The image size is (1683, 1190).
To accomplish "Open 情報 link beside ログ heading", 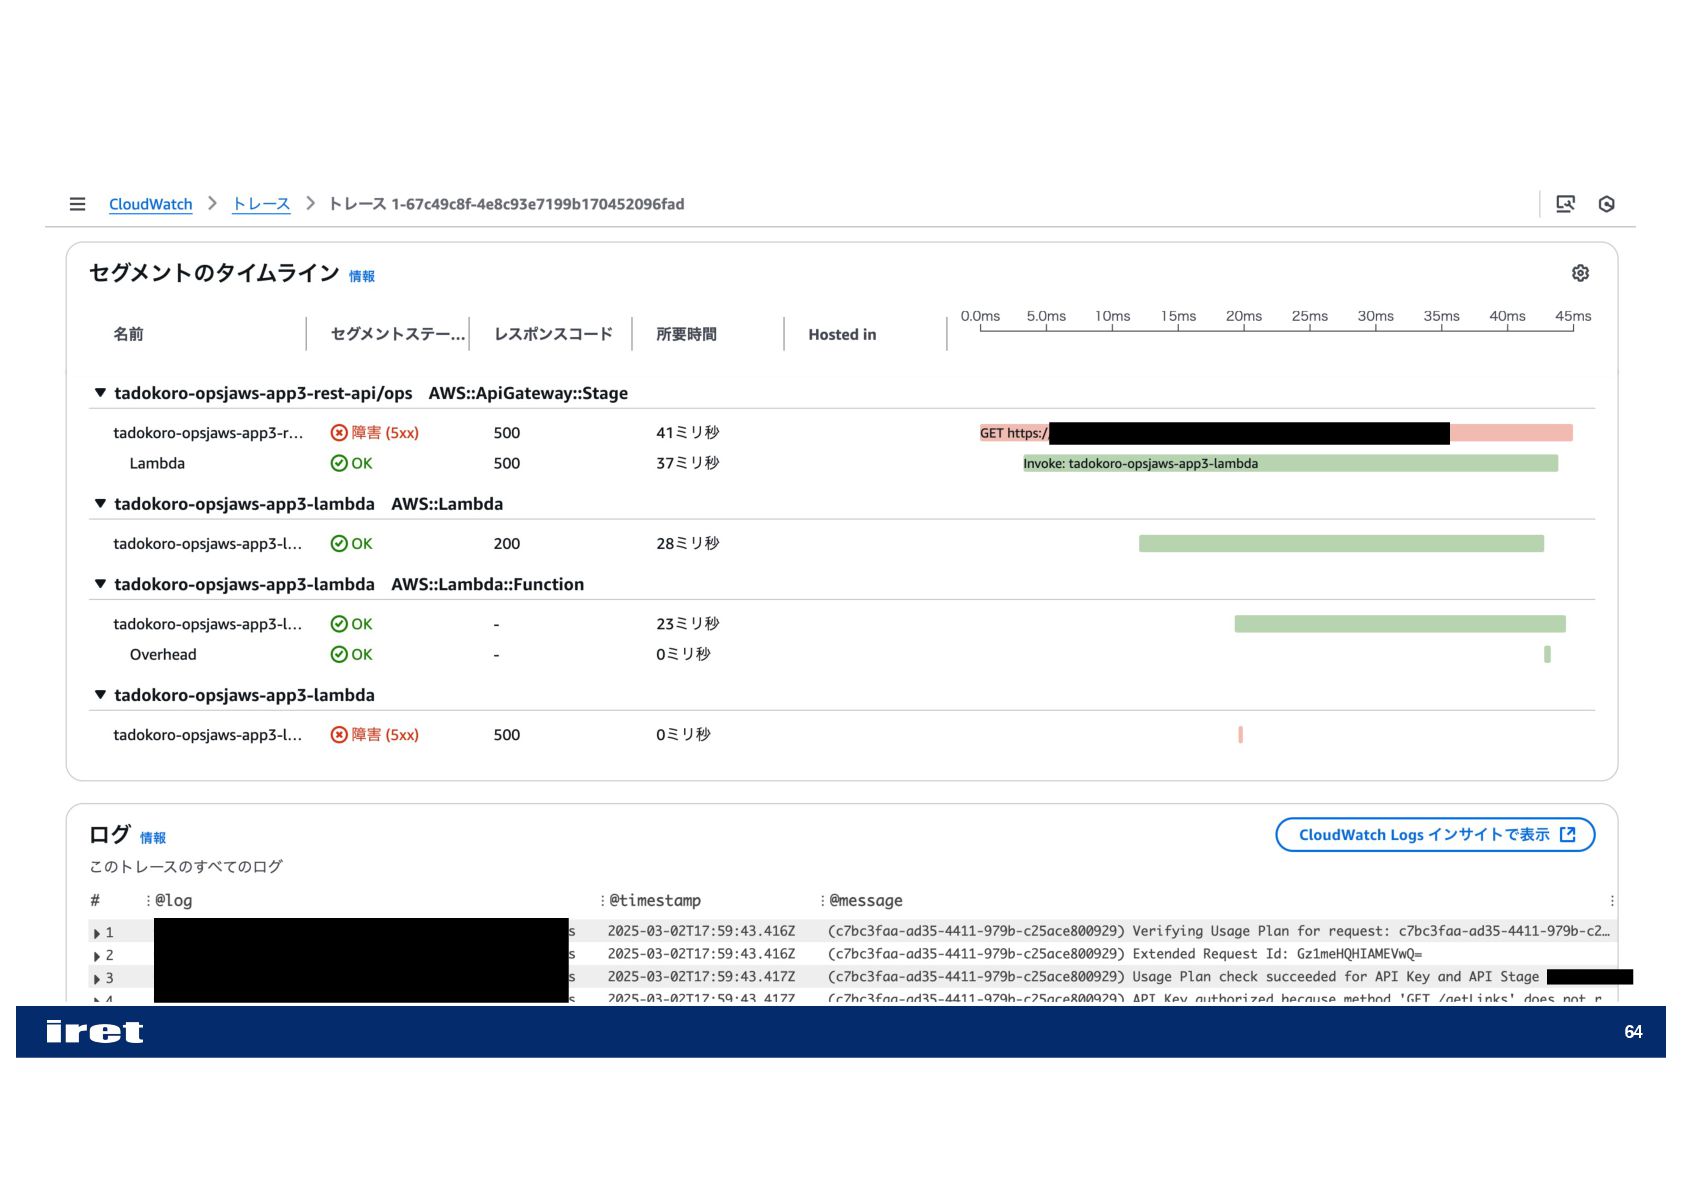I will 153,838.
